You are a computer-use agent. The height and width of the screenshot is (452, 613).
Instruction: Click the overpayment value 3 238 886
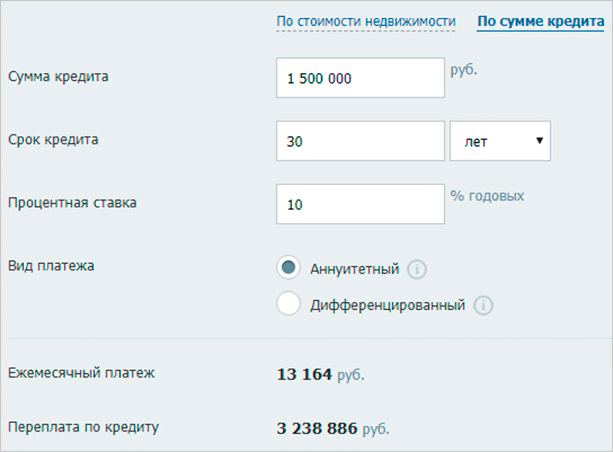(x=317, y=428)
